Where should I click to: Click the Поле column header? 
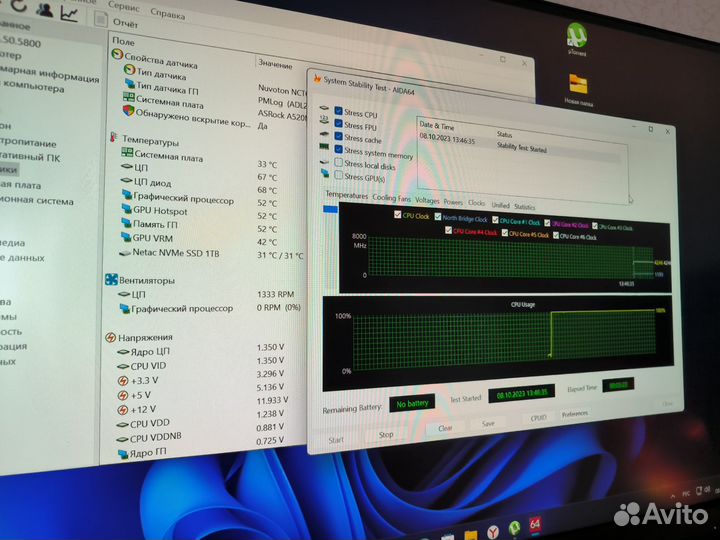pyautogui.click(x=124, y=41)
